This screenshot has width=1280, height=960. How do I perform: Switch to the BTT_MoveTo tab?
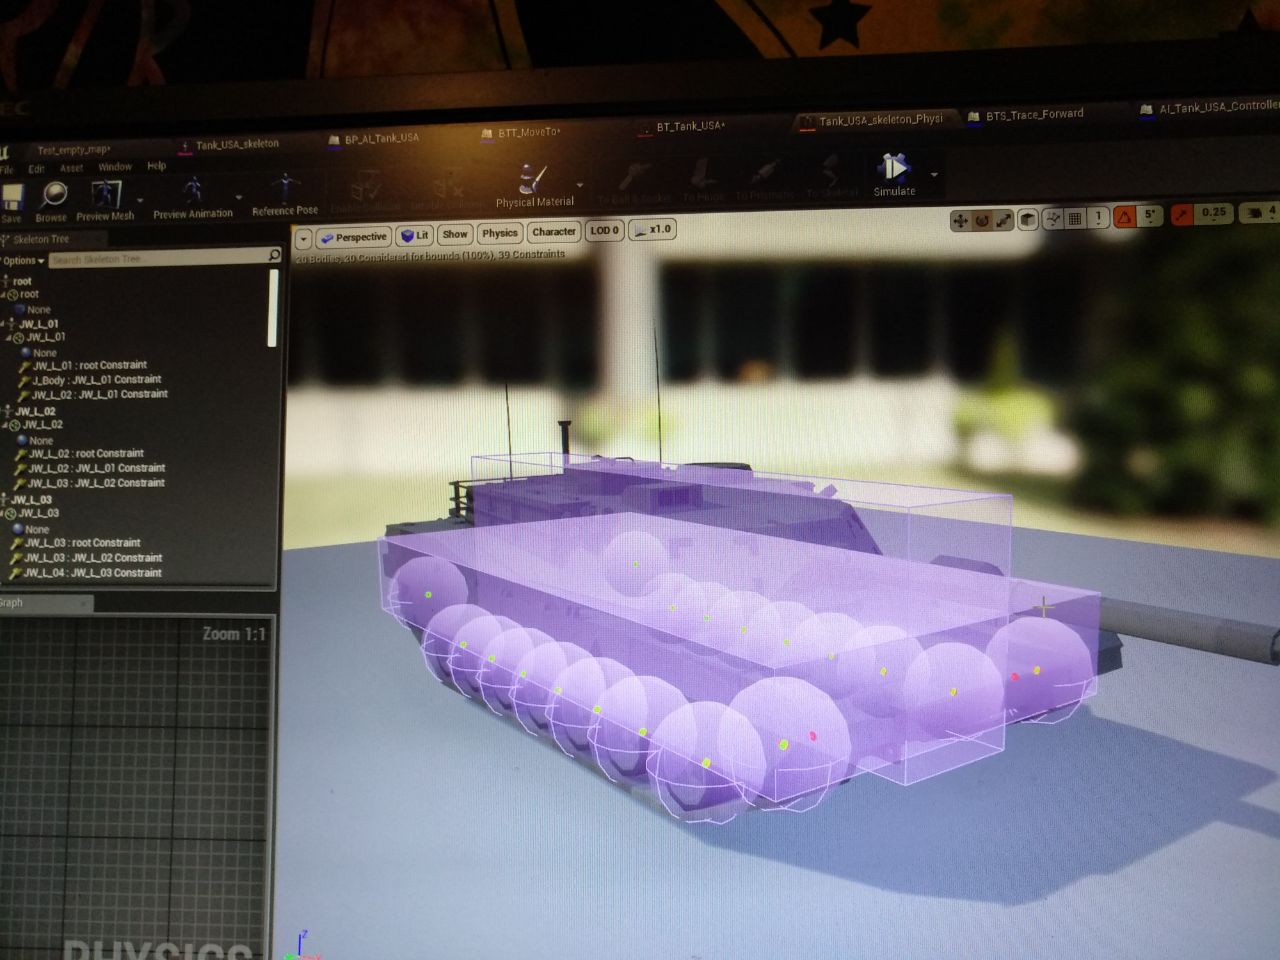(522, 133)
